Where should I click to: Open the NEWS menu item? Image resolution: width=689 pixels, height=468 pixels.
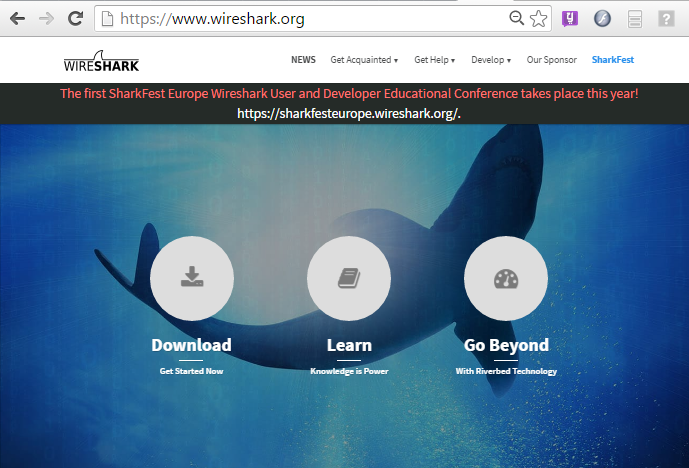click(x=303, y=60)
